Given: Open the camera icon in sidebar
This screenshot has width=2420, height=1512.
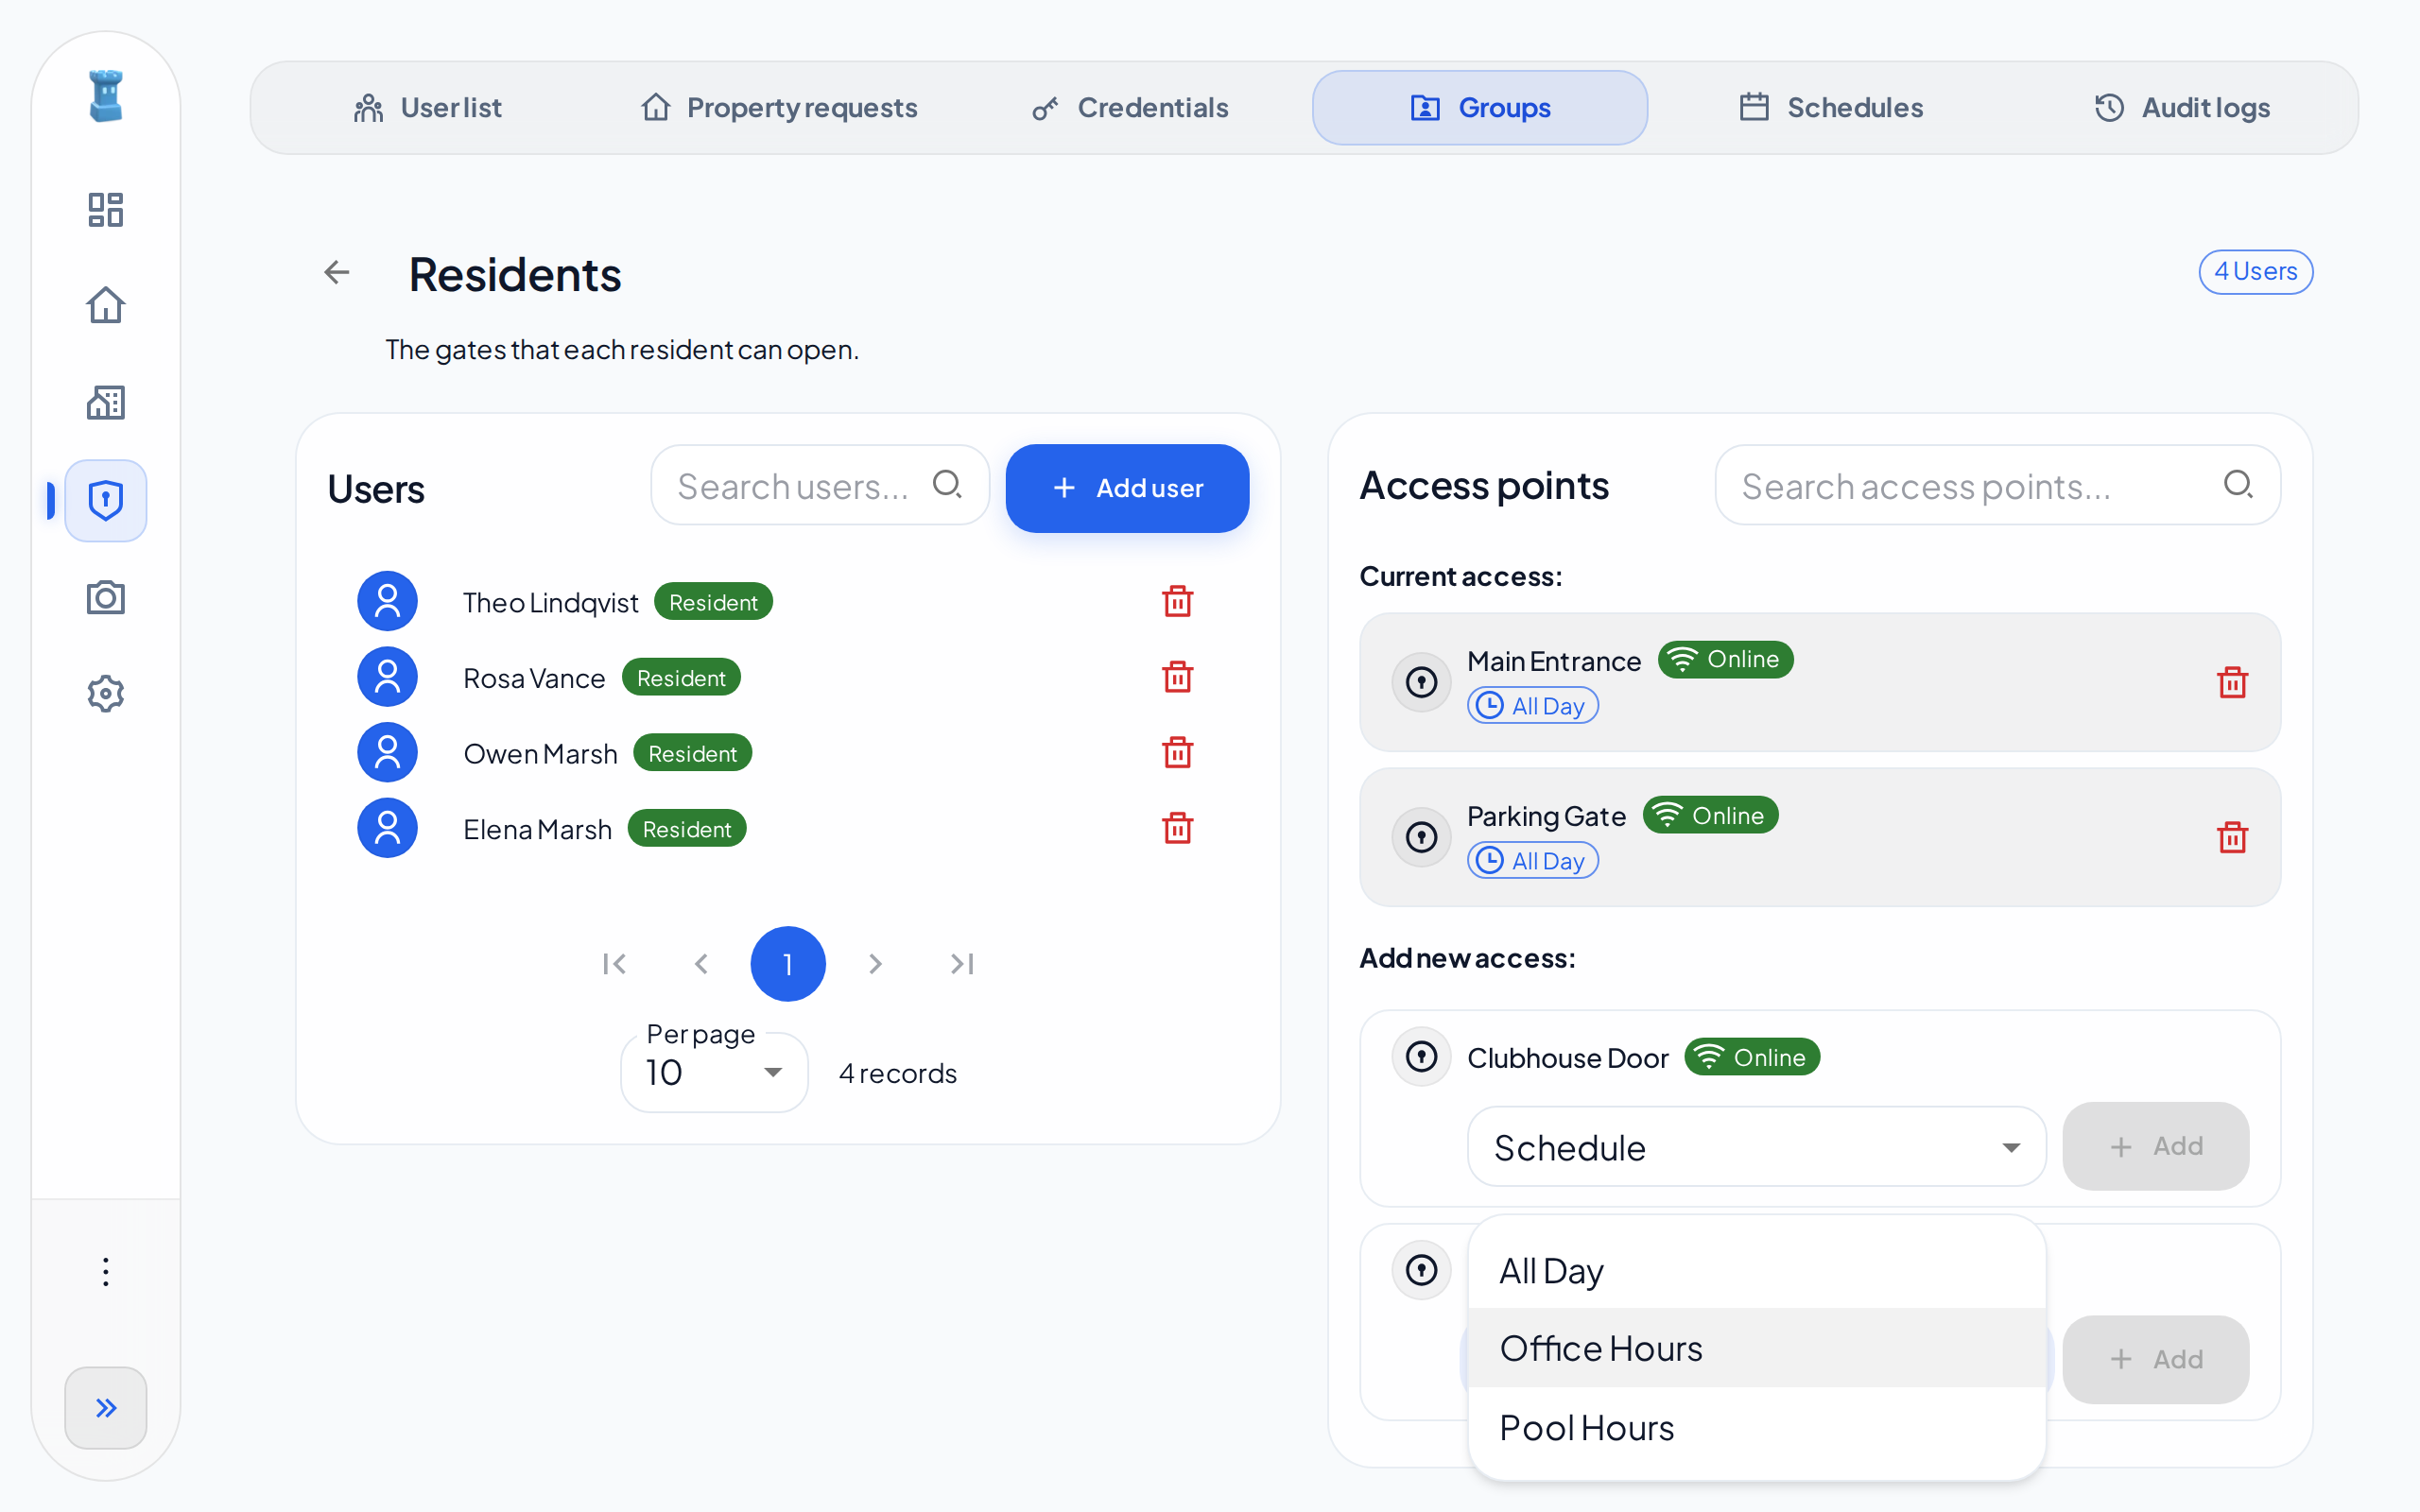Looking at the screenshot, I should coord(105,597).
